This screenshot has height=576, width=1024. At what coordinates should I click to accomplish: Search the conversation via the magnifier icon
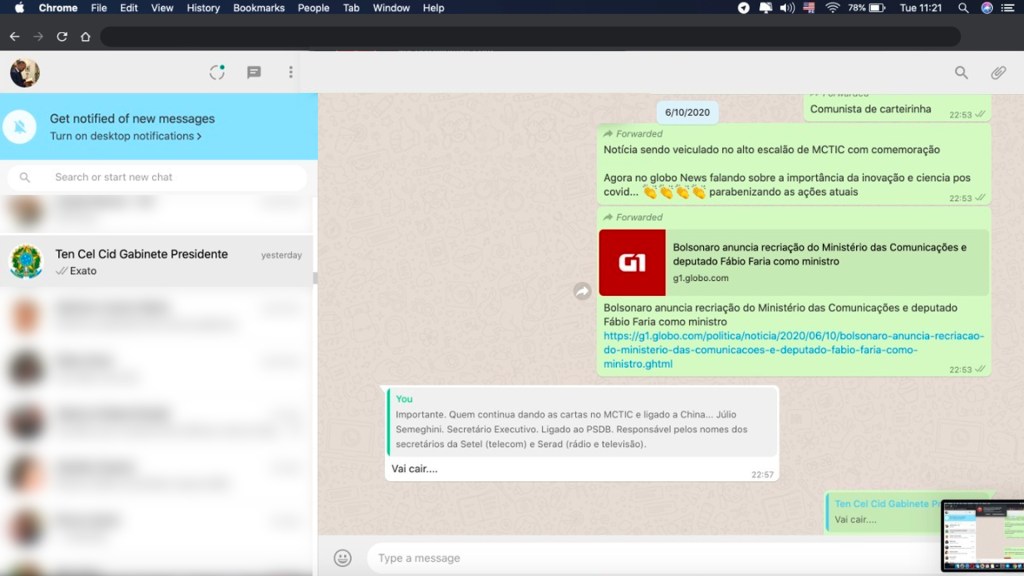coord(961,72)
